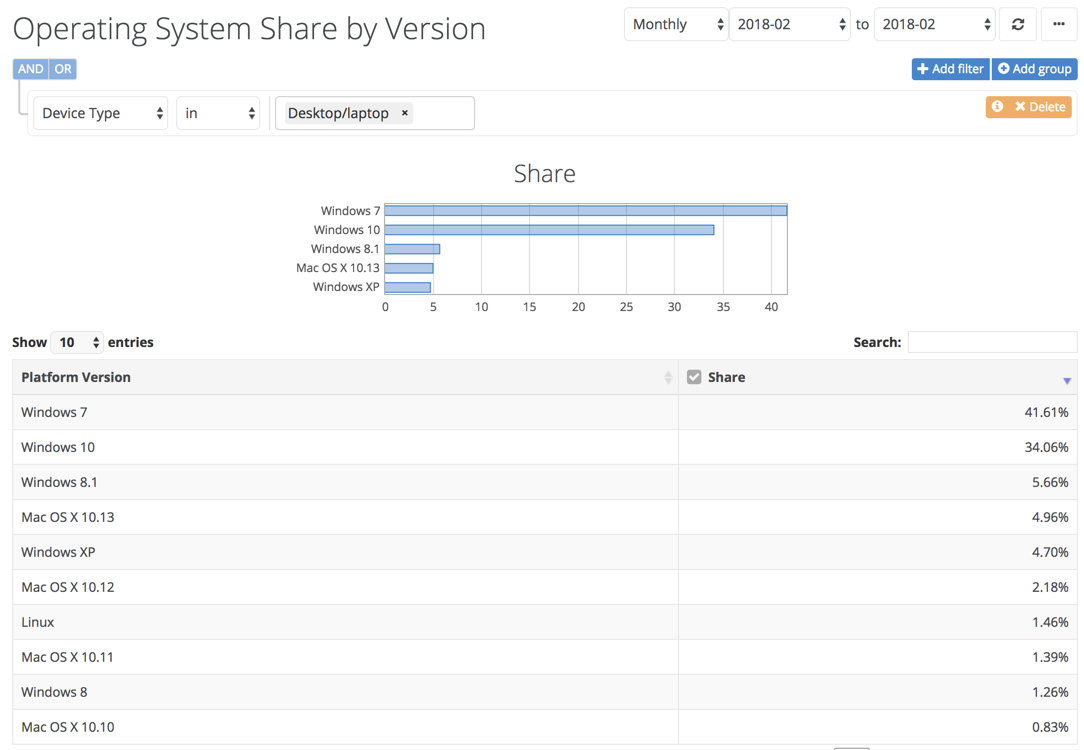Switch the filter logic to OR
The width and height of the screenshot is (1084, 750).
(62, 68)
